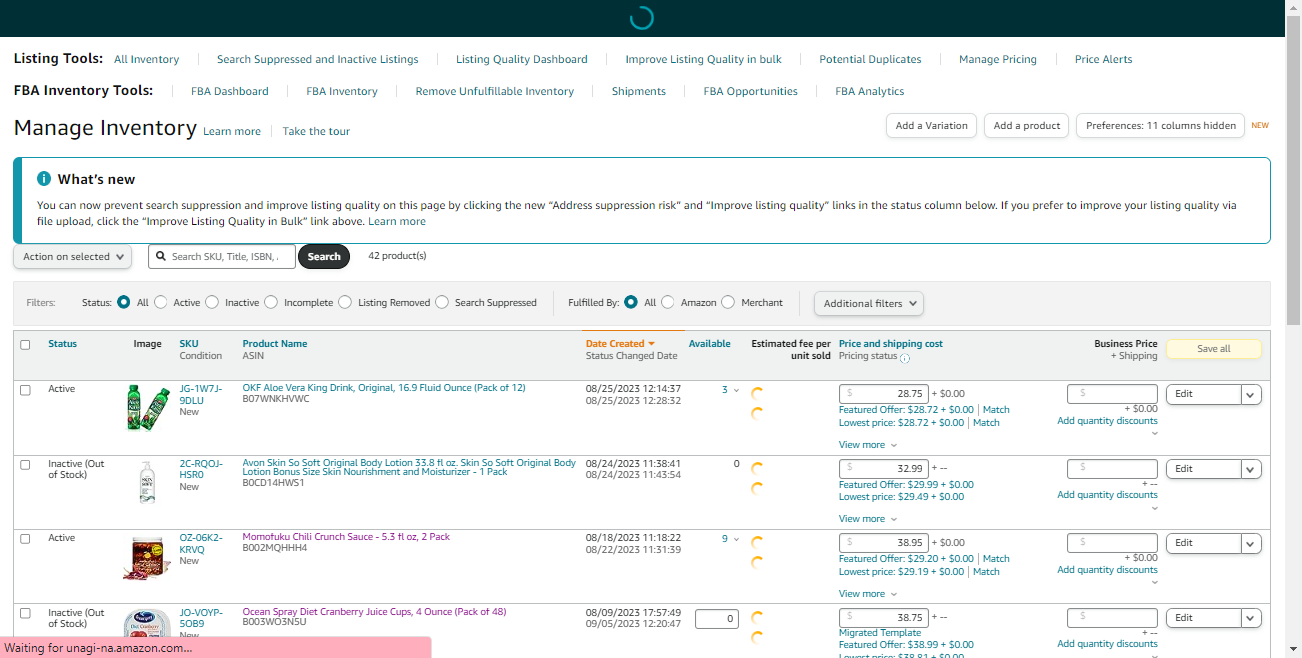The width and height of the screenshot is (1302, 658).
Task: Open the Avon Skin So Soft lotion thumbnail
Action: pos(148,482)
